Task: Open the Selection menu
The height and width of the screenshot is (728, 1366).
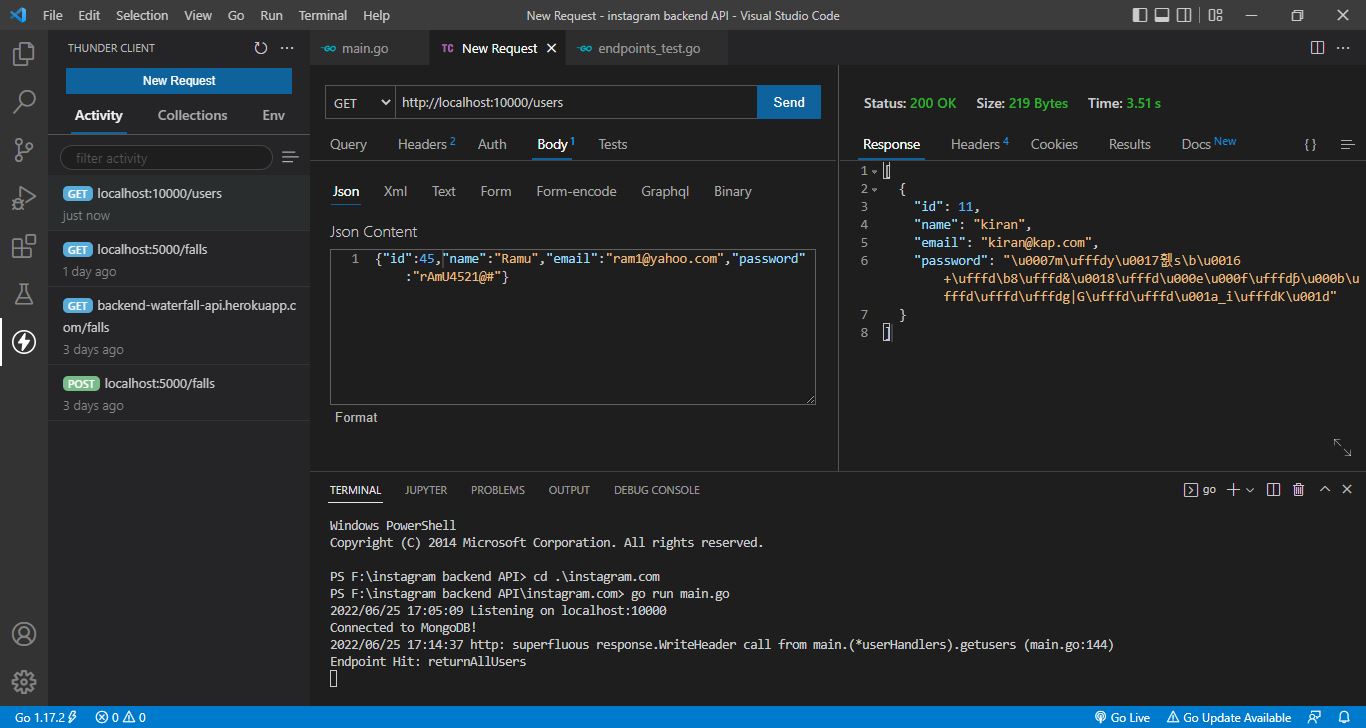Action: pyautogui.click(x=142, y=15)
